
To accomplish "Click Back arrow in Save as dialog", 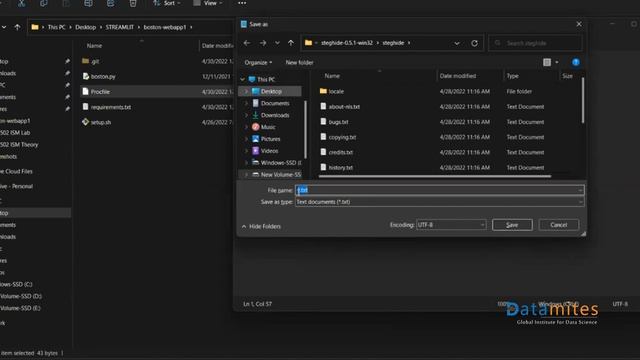I will click(x=247, y=43).
